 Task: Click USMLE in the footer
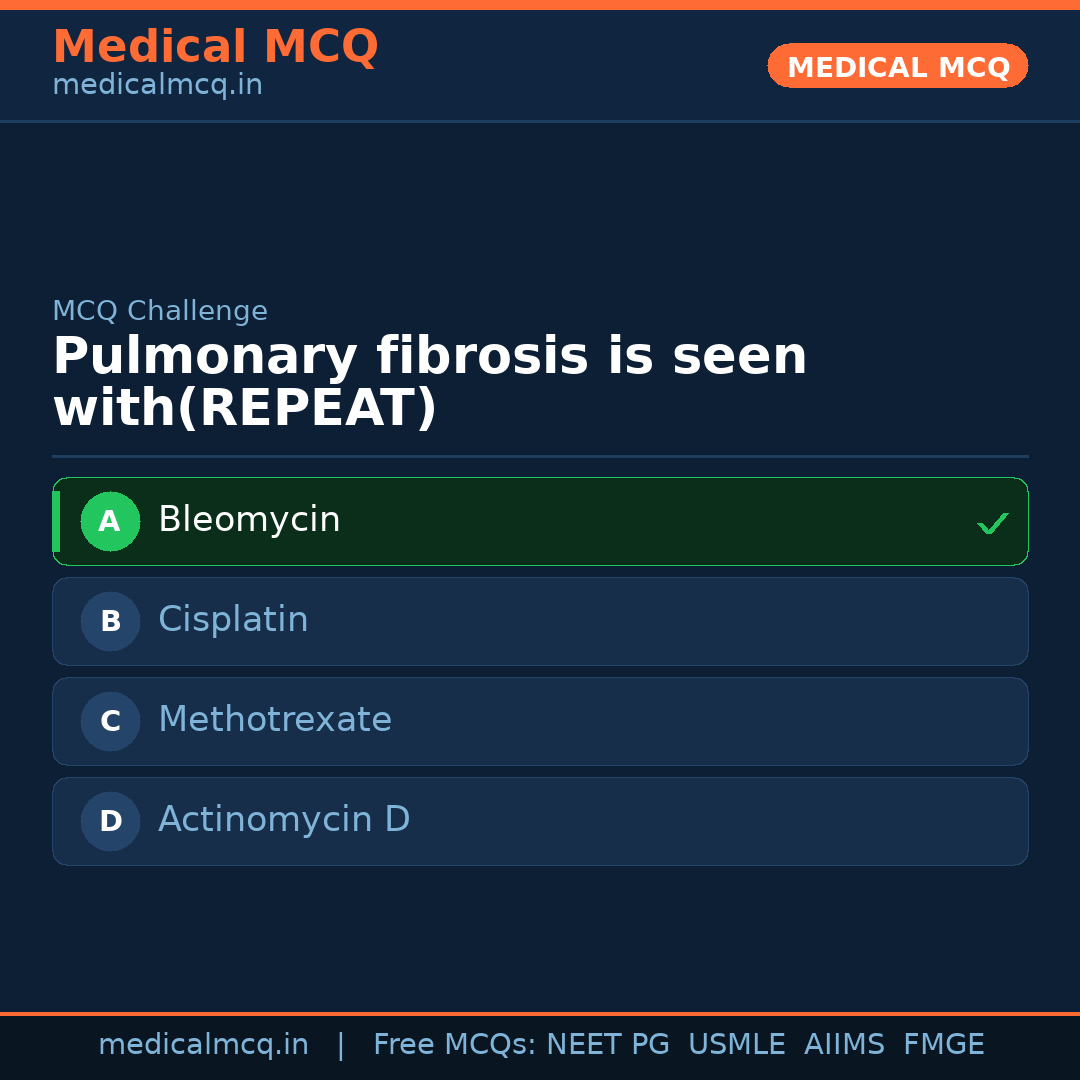pos(736,1045)
